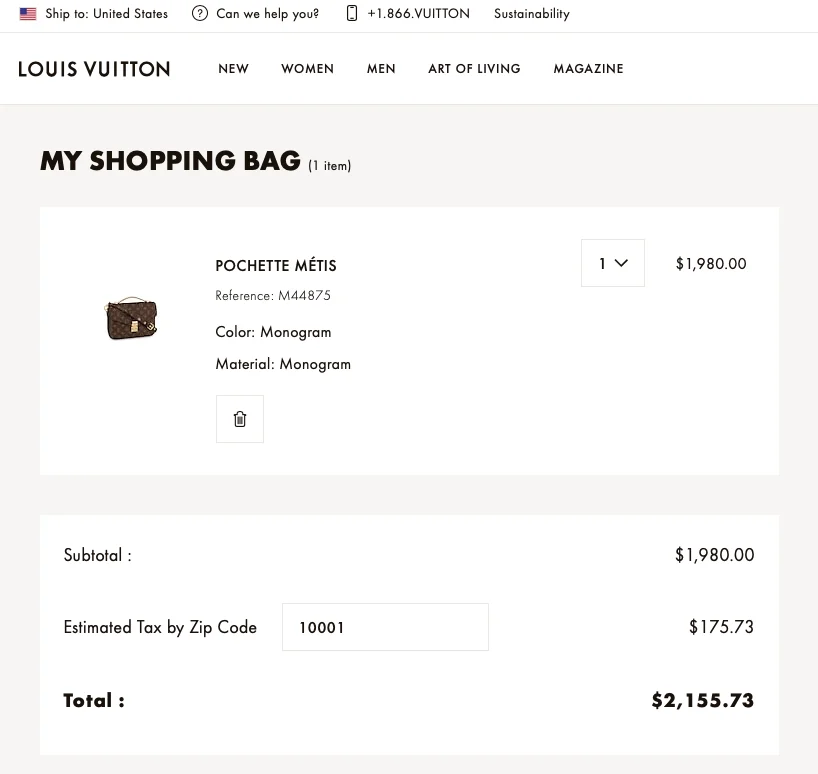The height and width of the screenshot is (774, 818).
Task: Click the Louis Vuitton logo
Action: (x=94, y=68)
